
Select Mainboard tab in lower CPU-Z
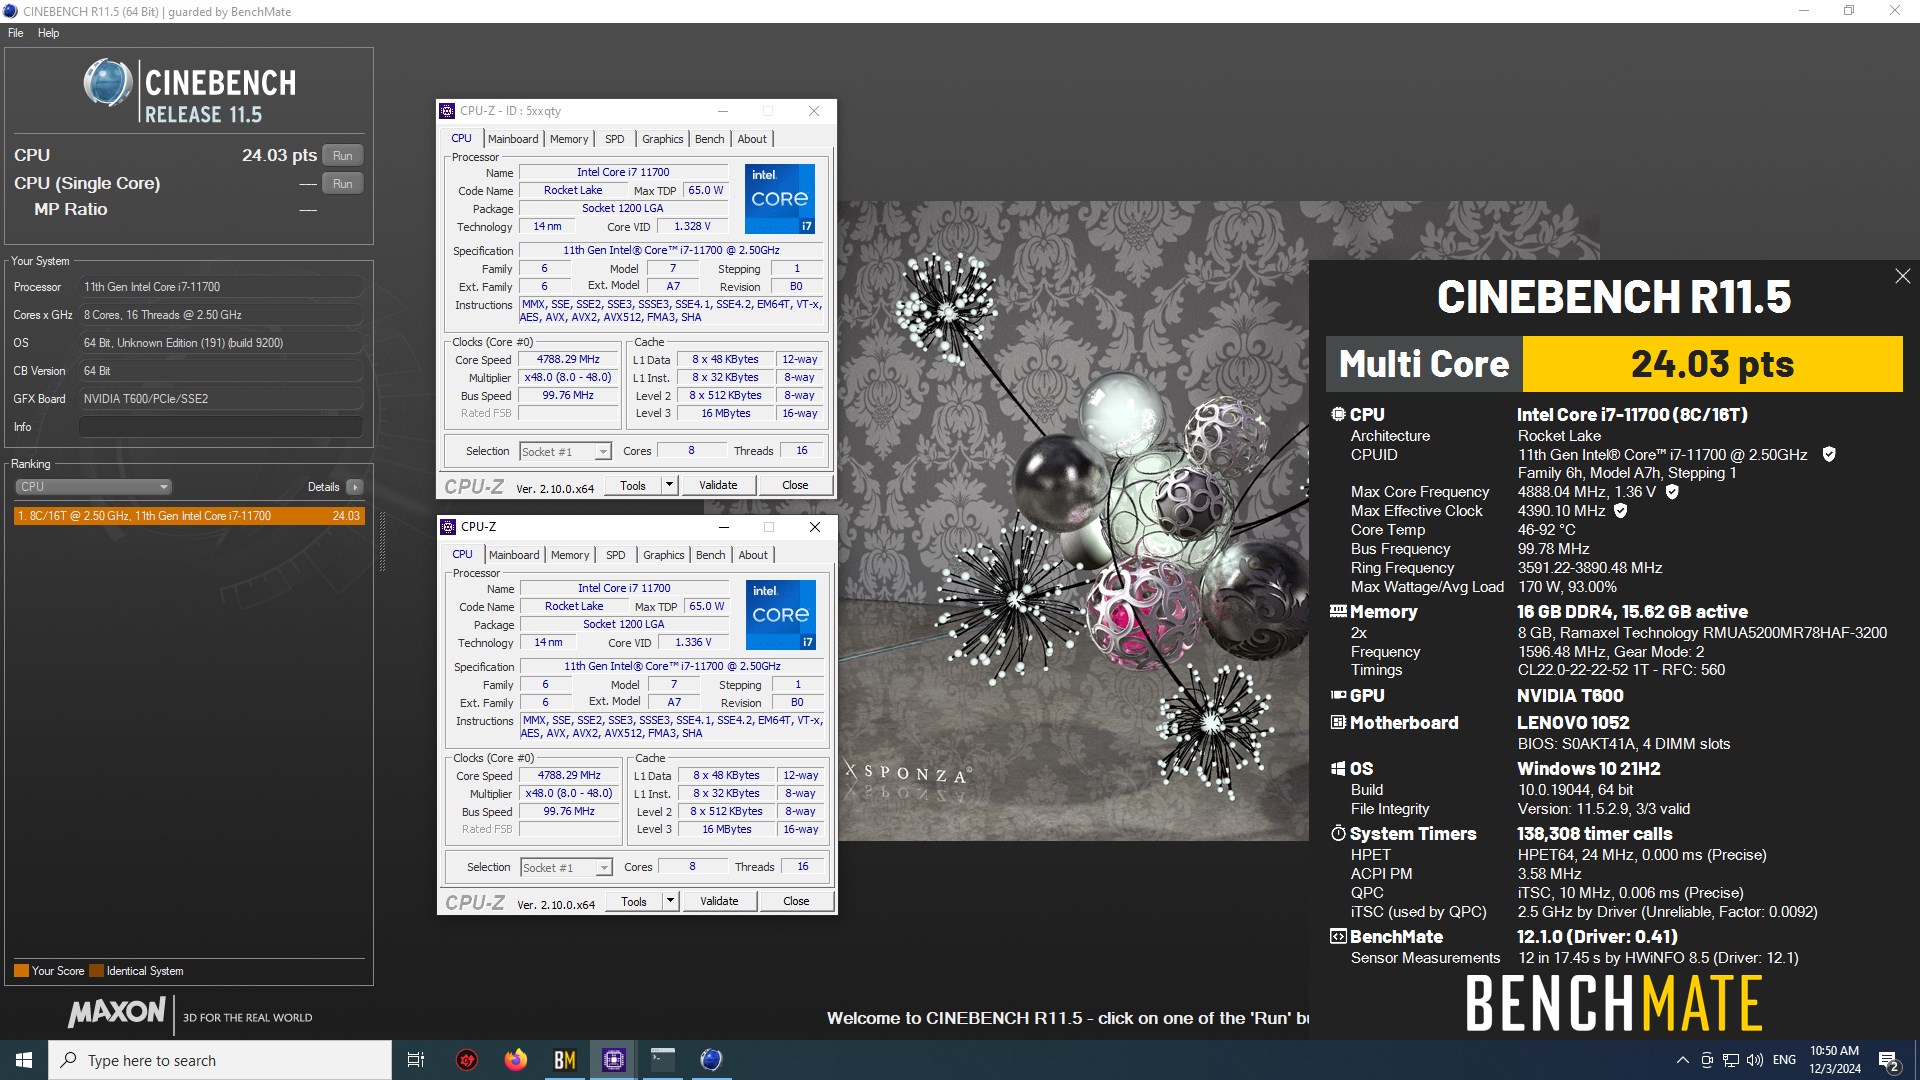coord(514,555)
